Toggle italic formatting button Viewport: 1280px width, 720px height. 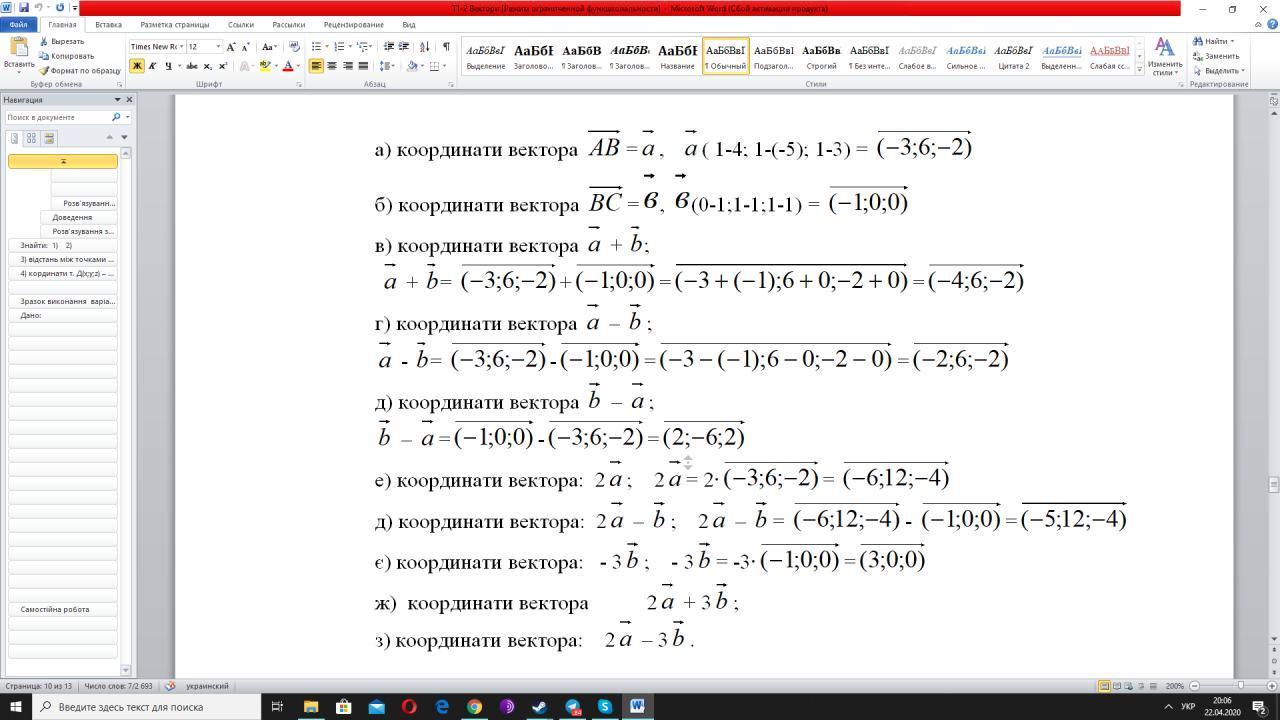click(x=152, y=66)
